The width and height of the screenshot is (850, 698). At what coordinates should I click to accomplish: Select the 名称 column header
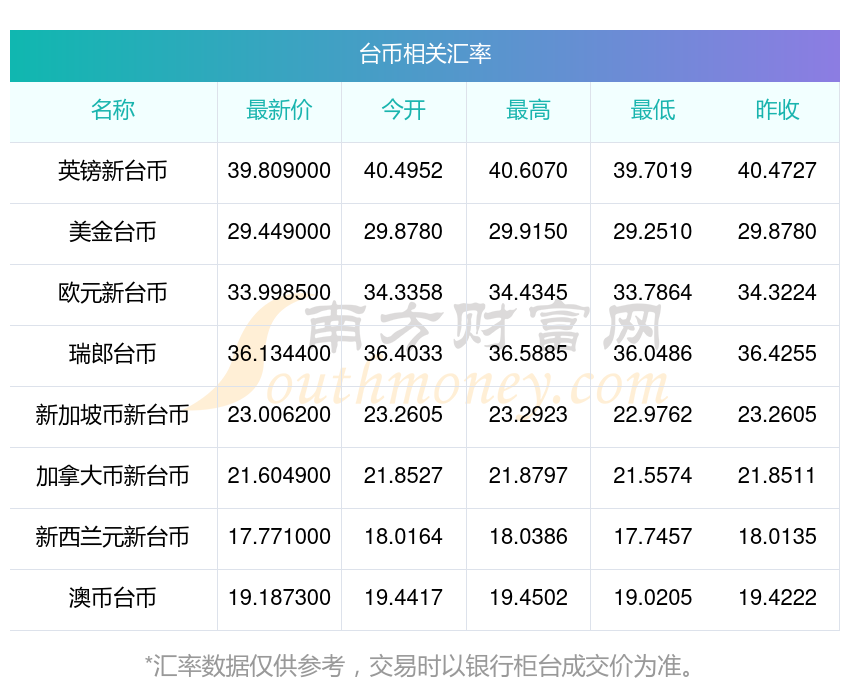pos(113,110)
